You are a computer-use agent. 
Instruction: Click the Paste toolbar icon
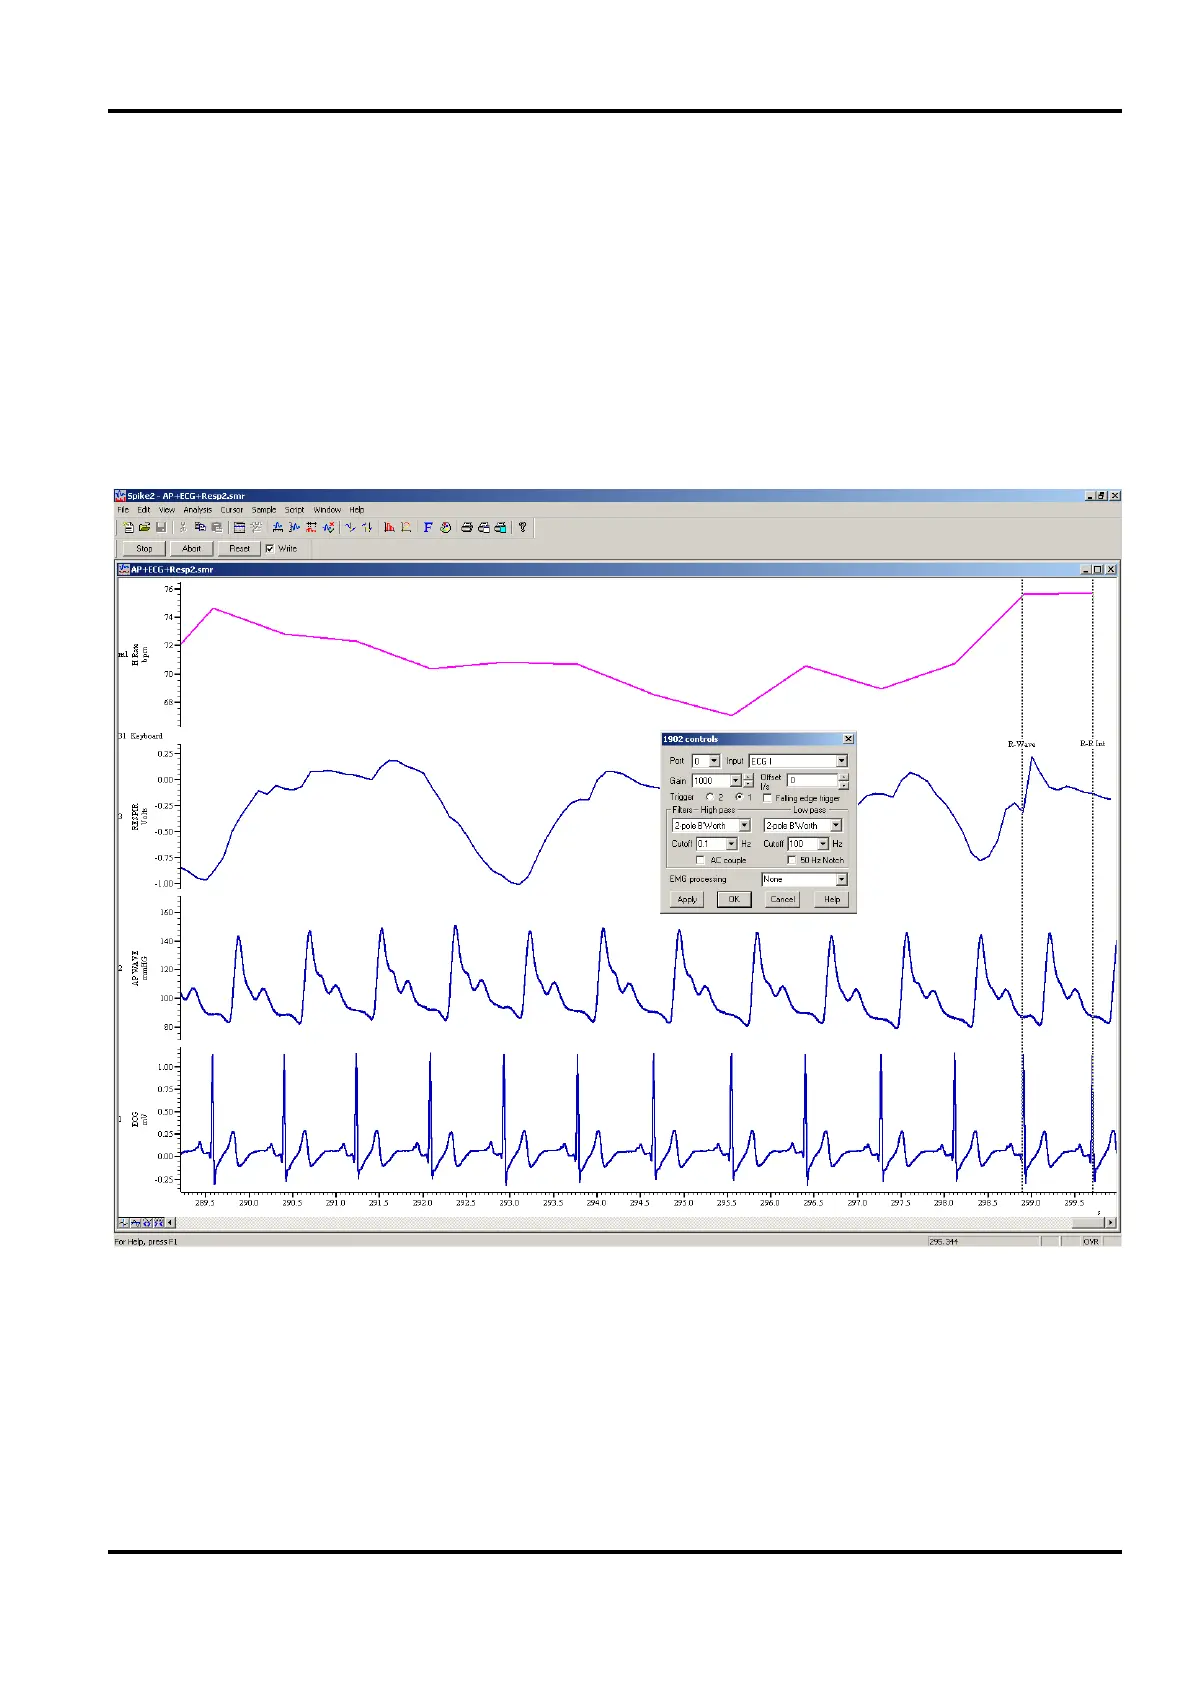[217, 527]
